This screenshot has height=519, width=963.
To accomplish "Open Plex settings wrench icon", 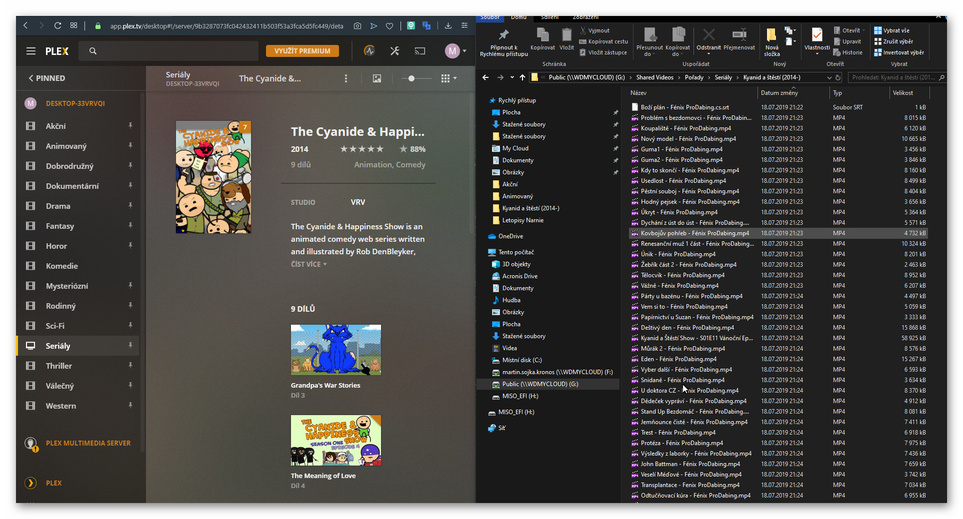I will coord(394,51).
